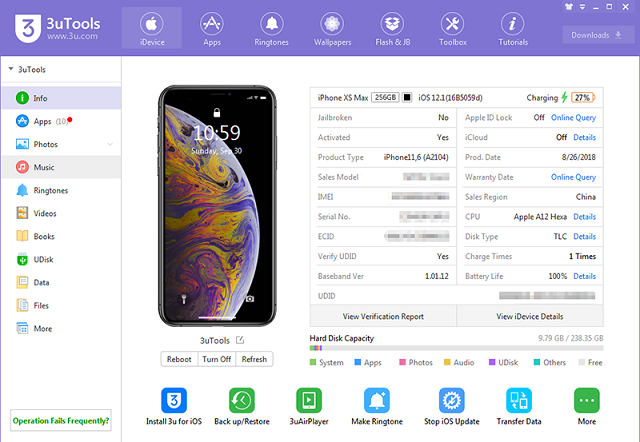Click the Back up/Restore icon

tap(242, 401)
